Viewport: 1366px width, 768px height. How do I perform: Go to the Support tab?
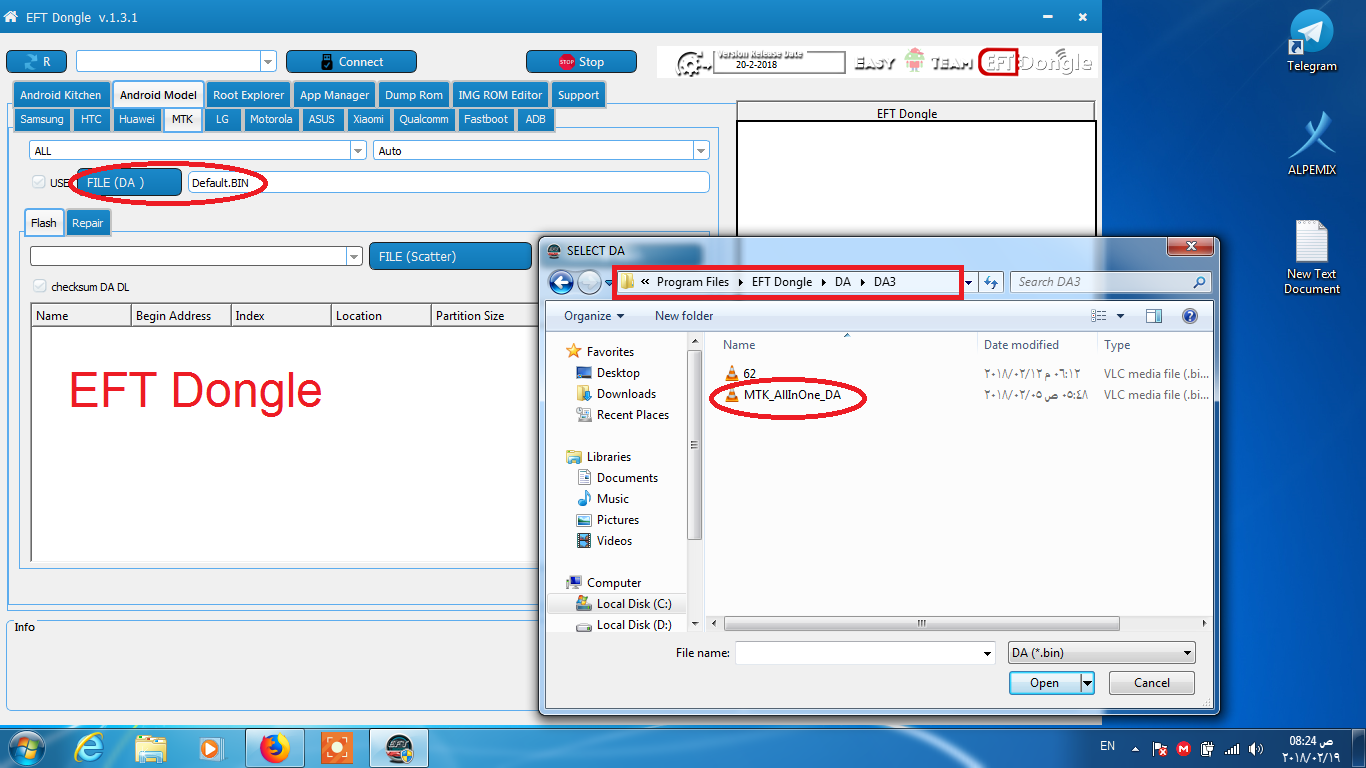pos(578,95)
